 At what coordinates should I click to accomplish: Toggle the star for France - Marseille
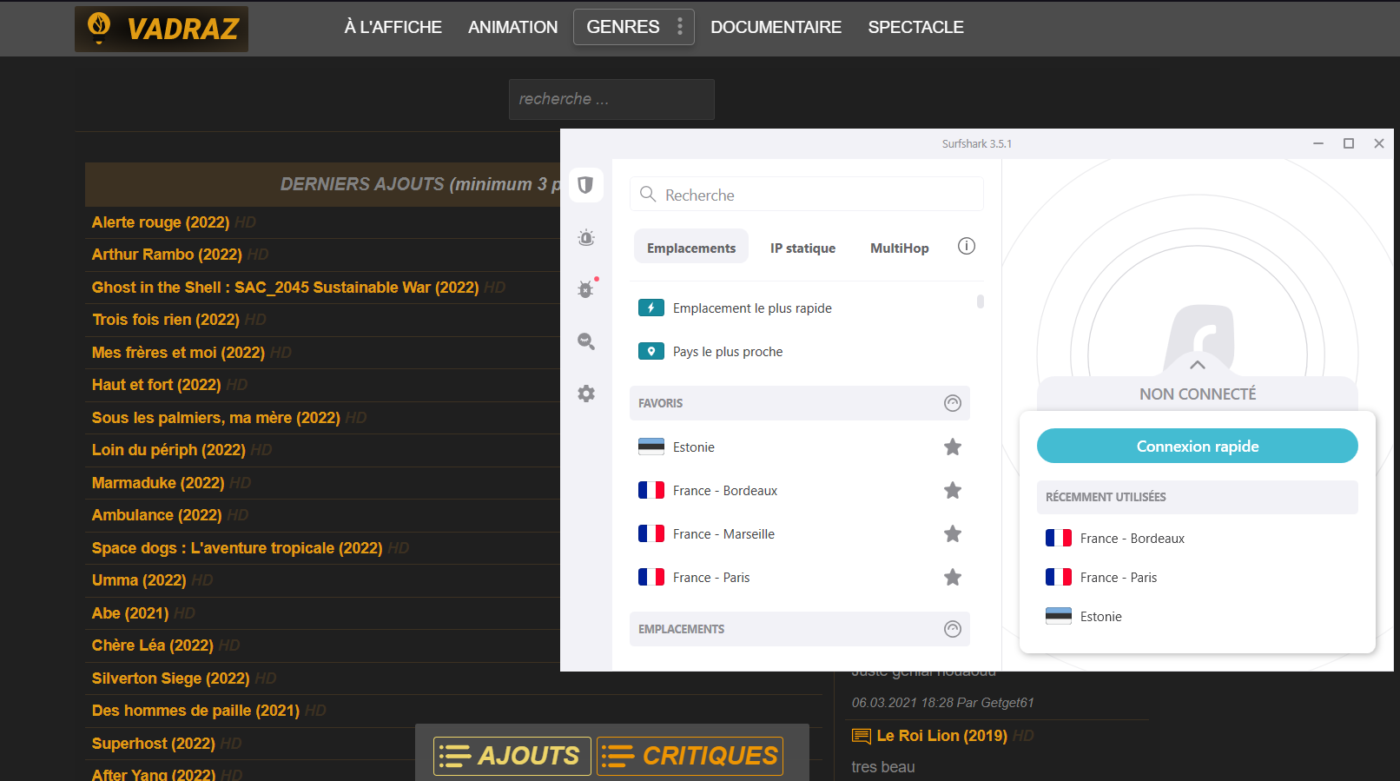(953, 534)
